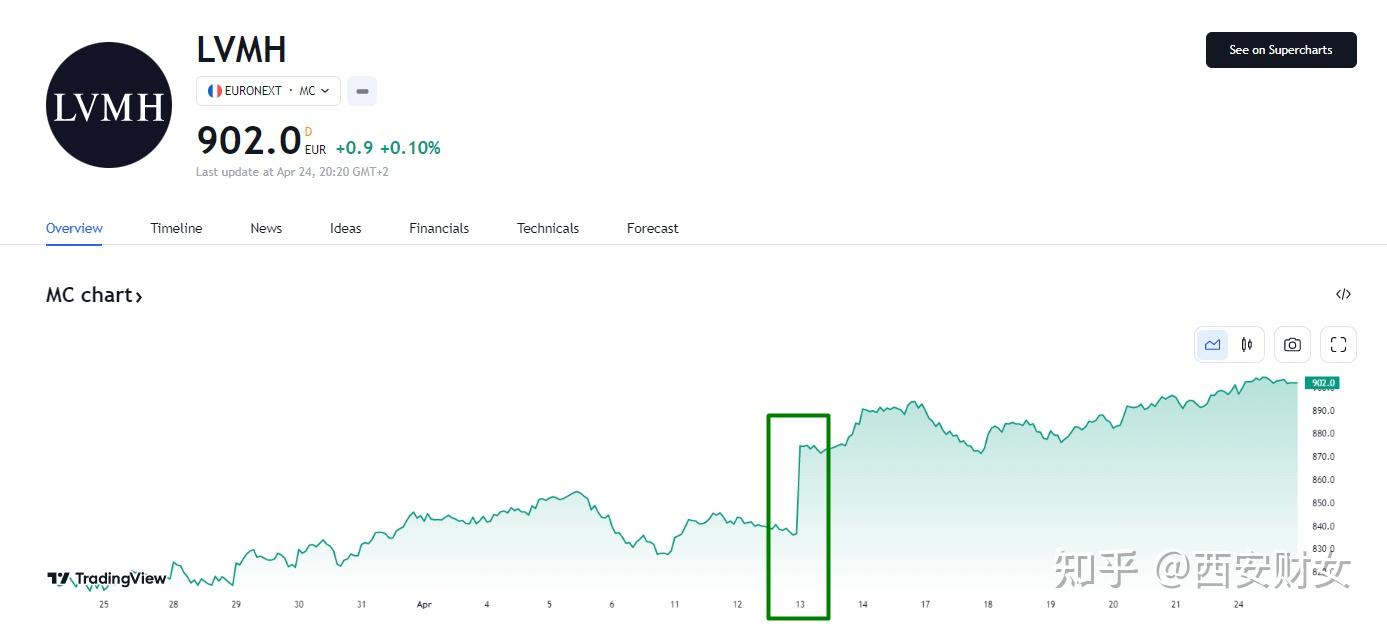Screen dimensions: 1387x626
Task: Click the minus icon beside the exchange selector
Action: 361,90
